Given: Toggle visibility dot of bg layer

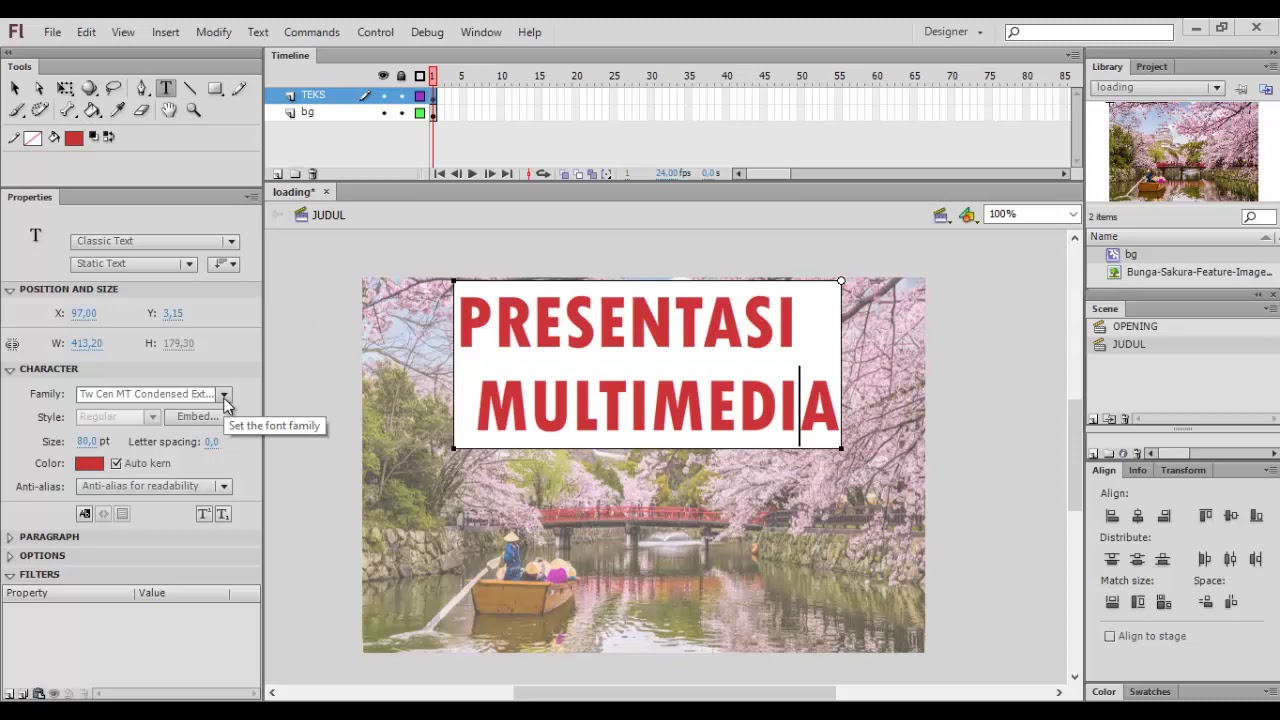Looking at the screenshot, I should (384, 113).
